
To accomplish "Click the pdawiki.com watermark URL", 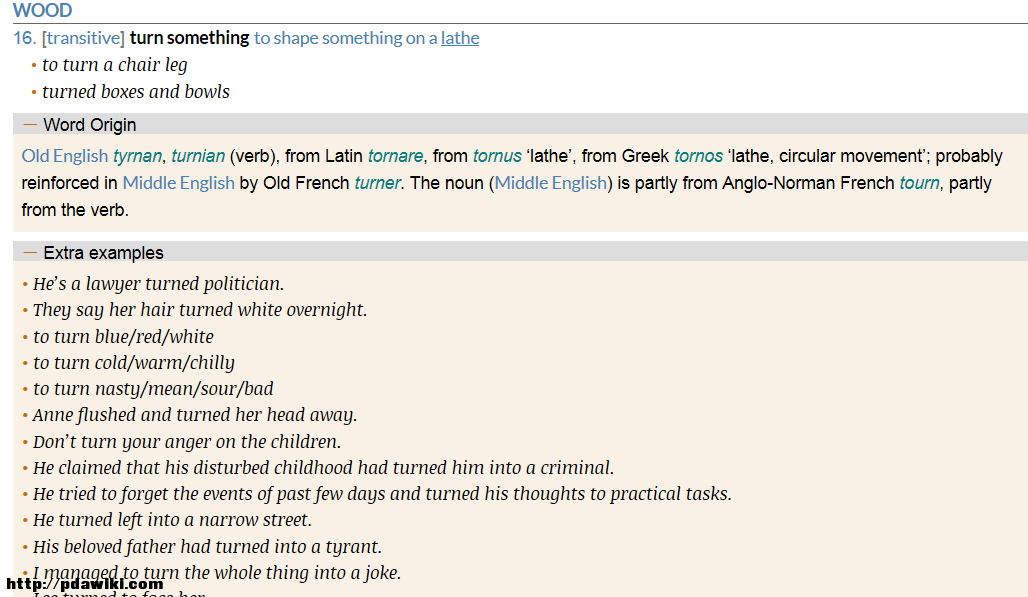I will 85,584.
